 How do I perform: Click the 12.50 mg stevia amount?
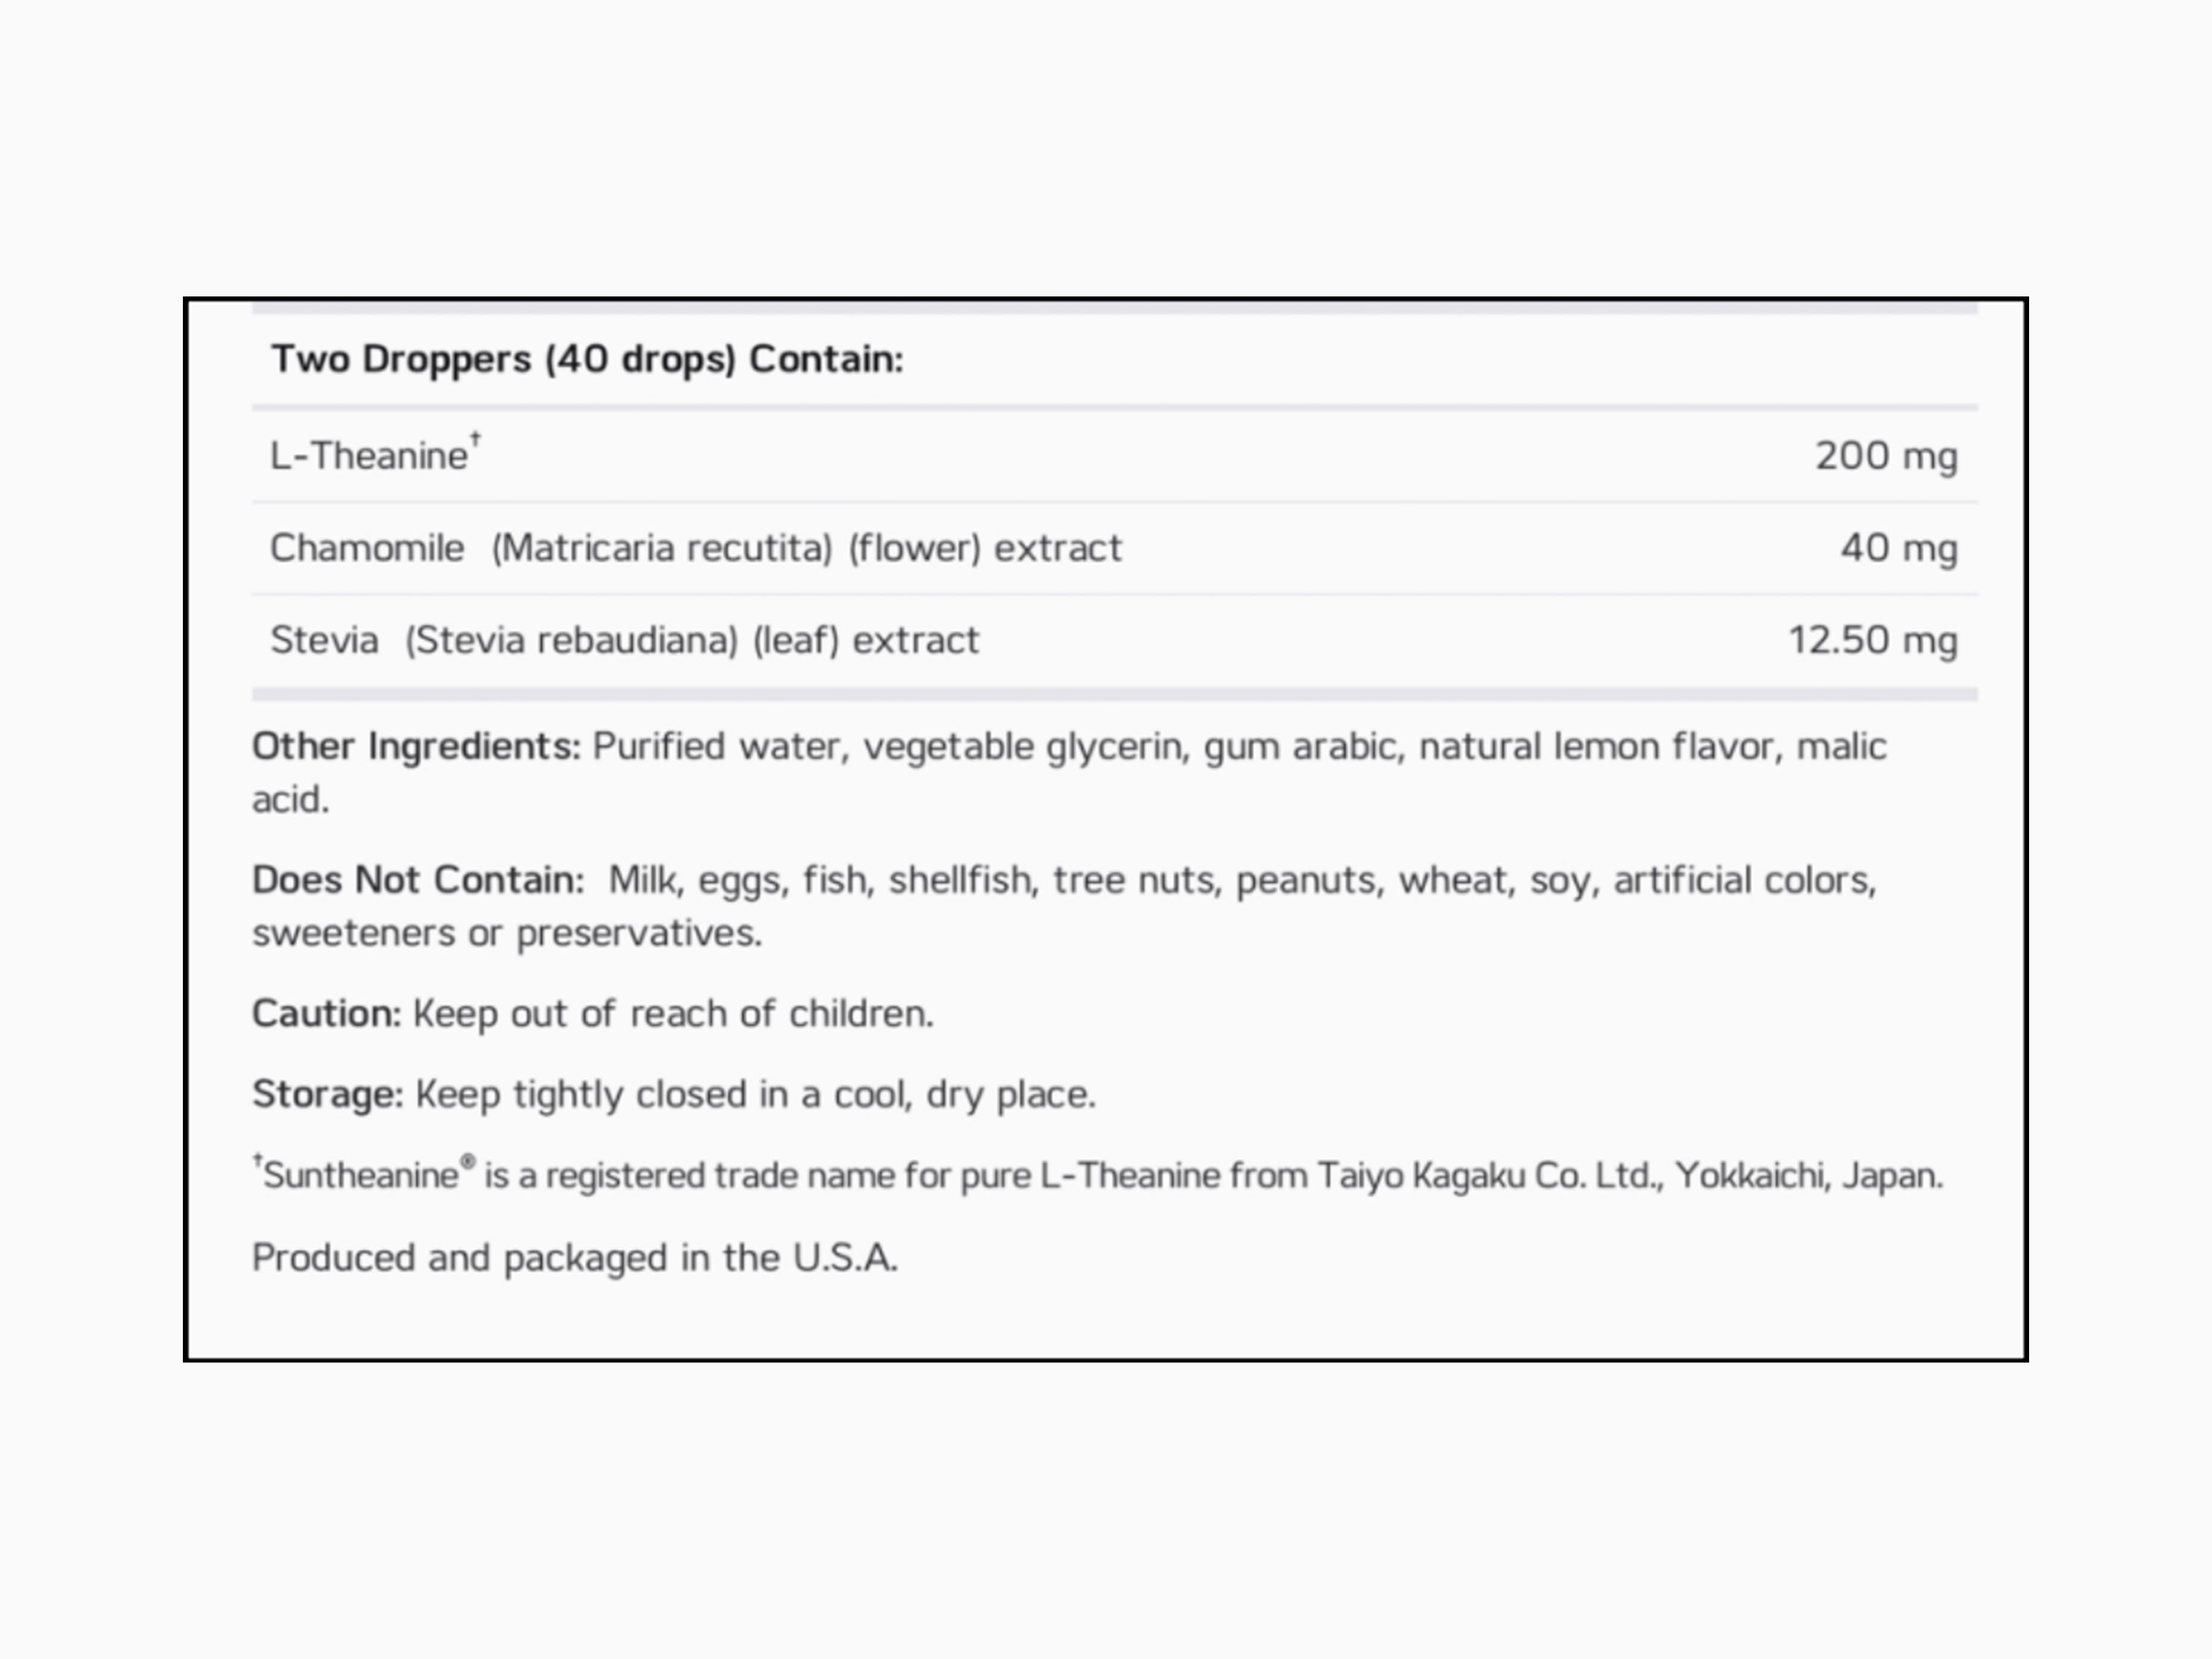point(1871,640)
